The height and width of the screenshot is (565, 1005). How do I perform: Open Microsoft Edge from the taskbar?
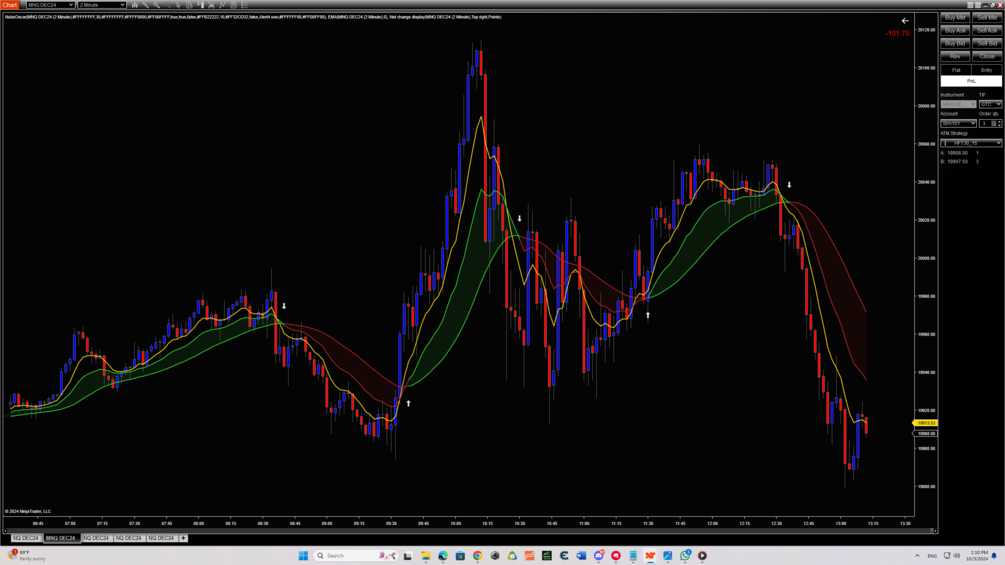pos(442,555)
